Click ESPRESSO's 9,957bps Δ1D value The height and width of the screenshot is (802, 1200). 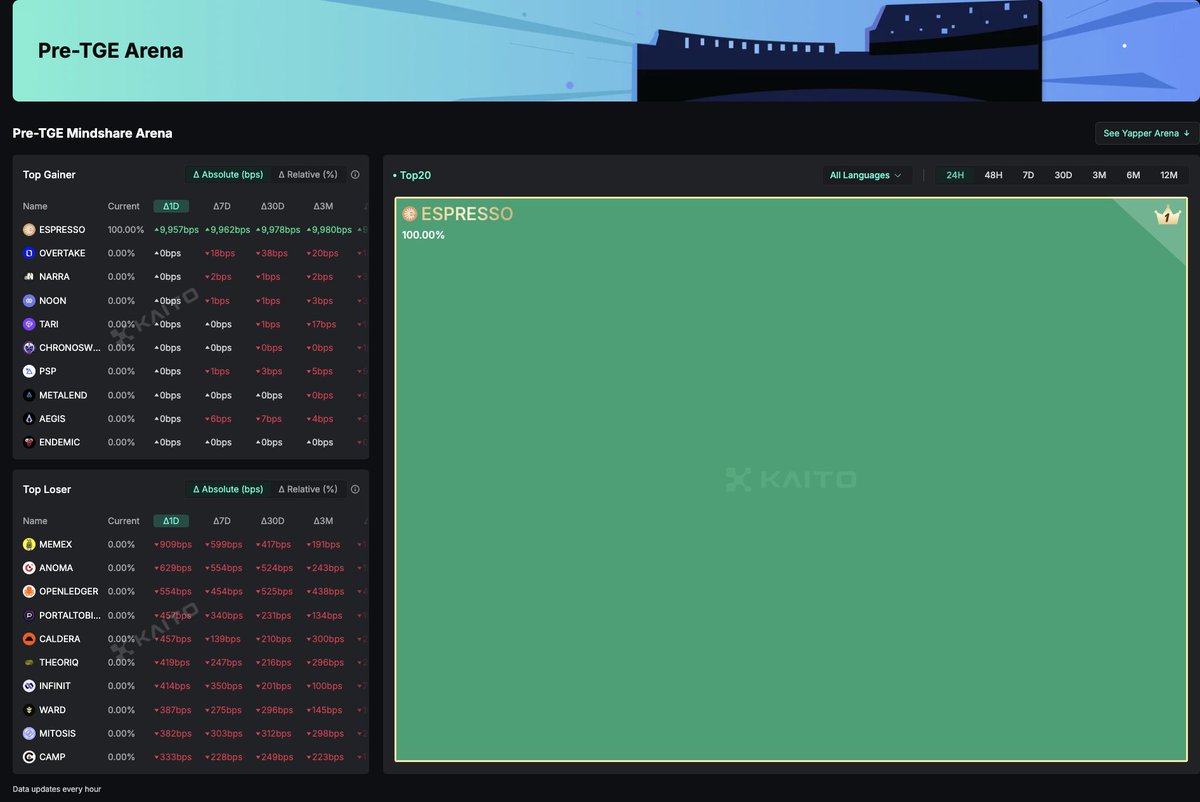[176, 230]
